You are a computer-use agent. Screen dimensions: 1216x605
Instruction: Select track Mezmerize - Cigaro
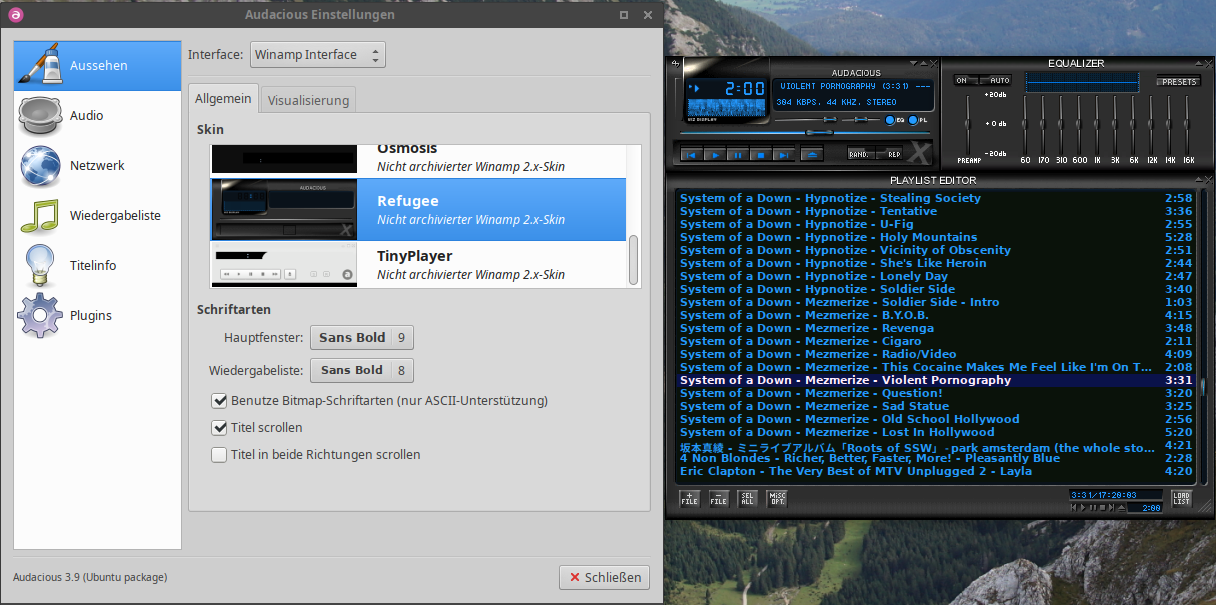click(x=937, y=341)
